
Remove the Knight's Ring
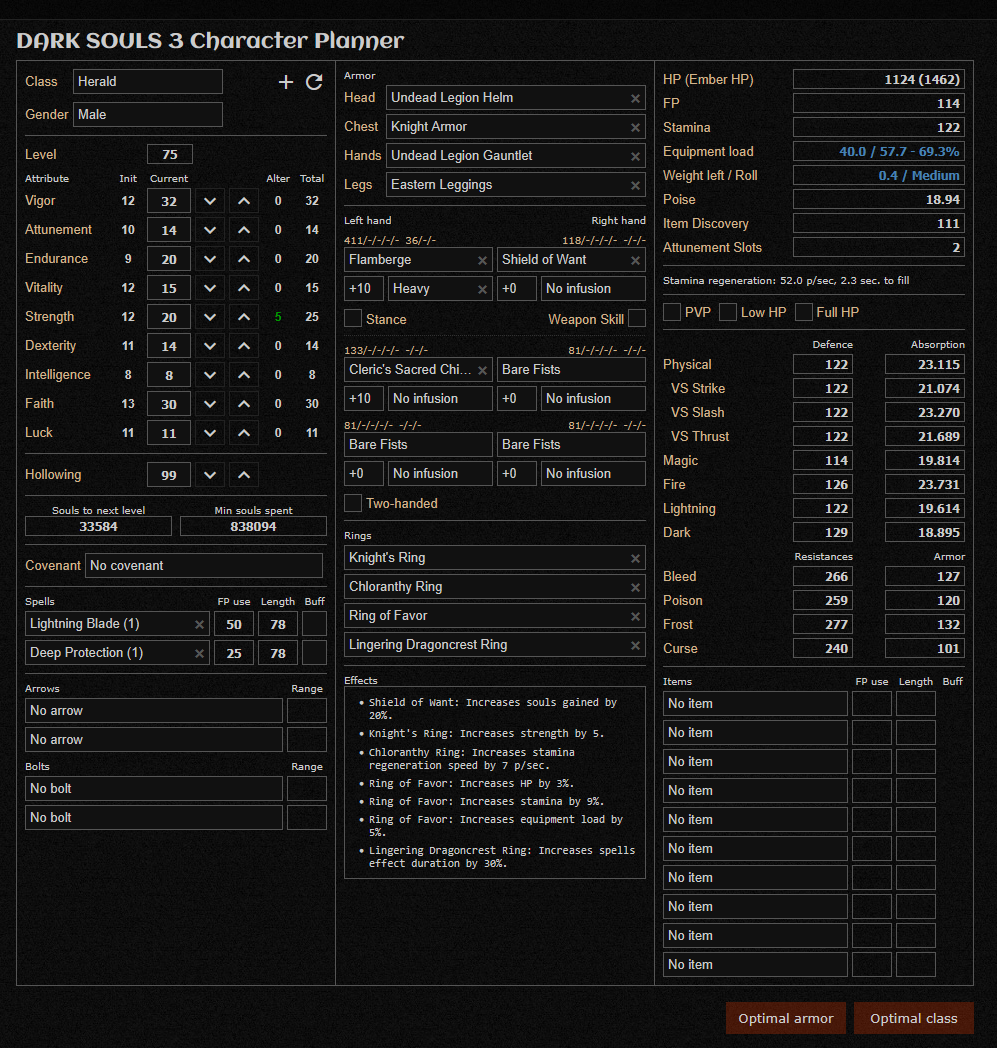coord(635,558)
